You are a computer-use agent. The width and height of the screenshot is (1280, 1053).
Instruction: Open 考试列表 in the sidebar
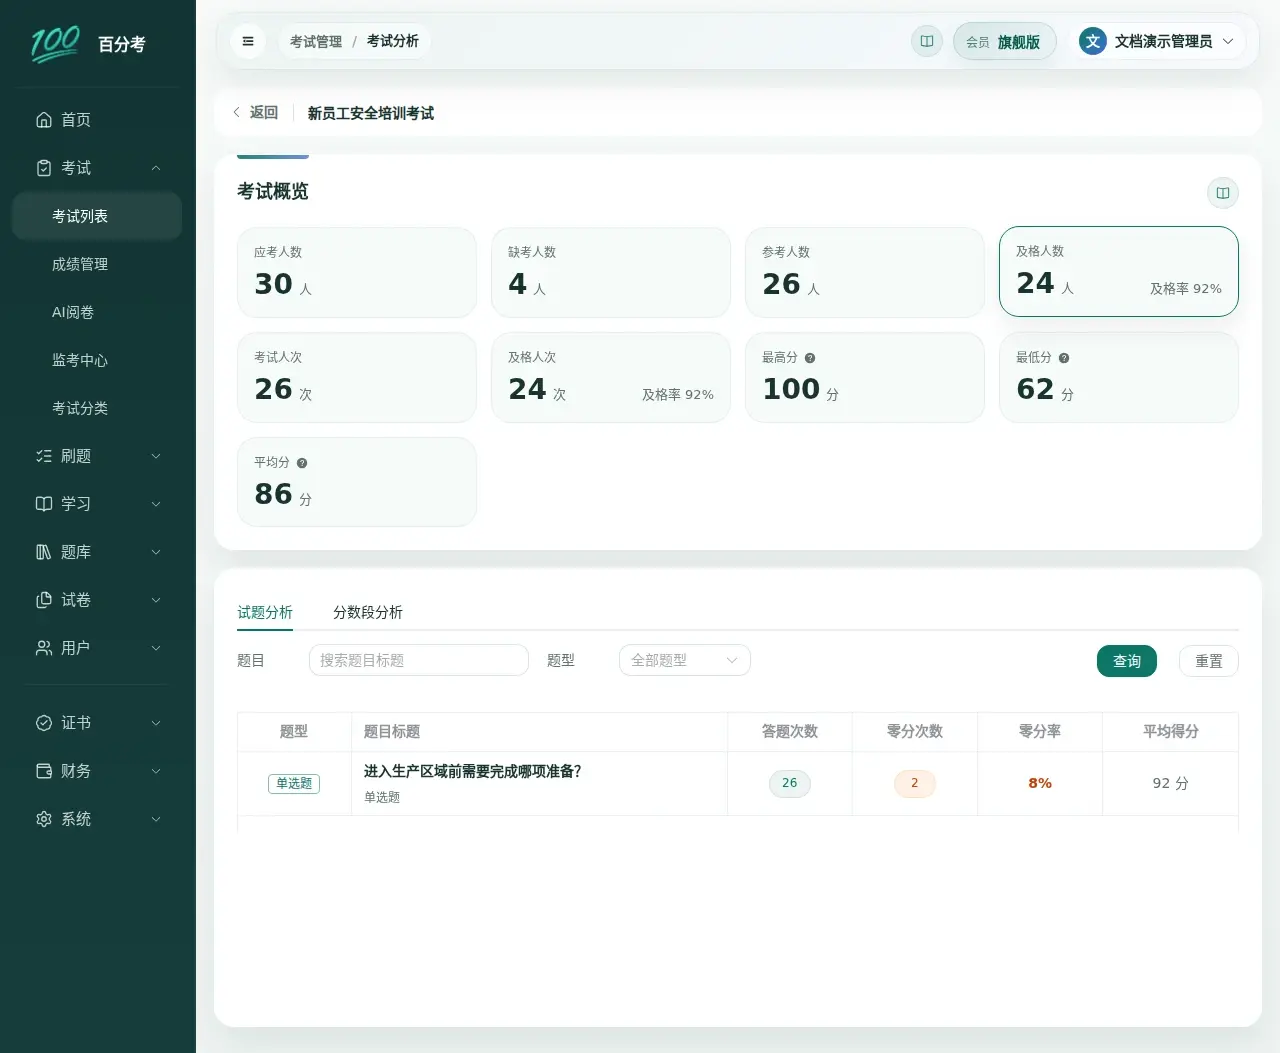coord(97,216)
